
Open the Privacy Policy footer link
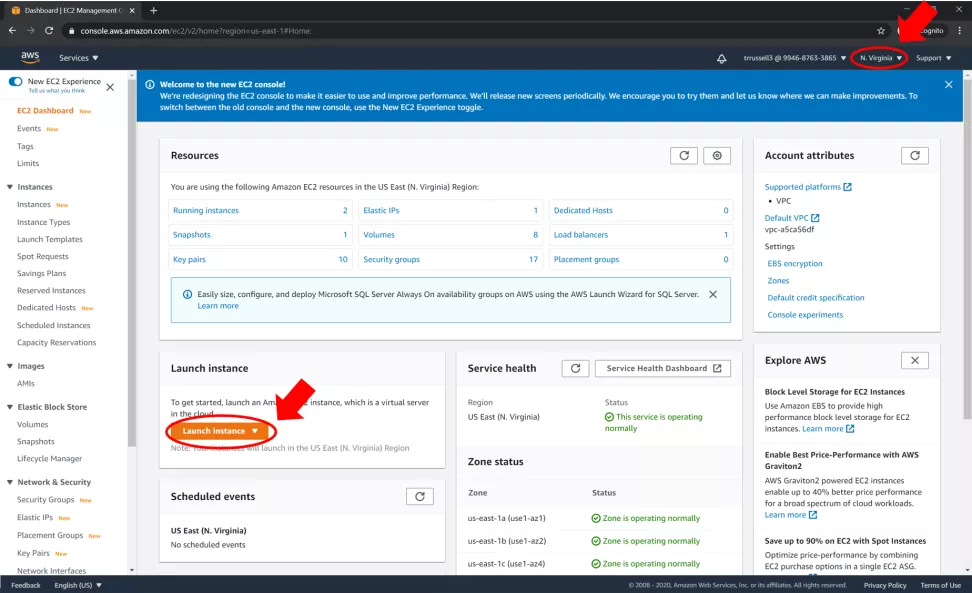pos(885,585)
